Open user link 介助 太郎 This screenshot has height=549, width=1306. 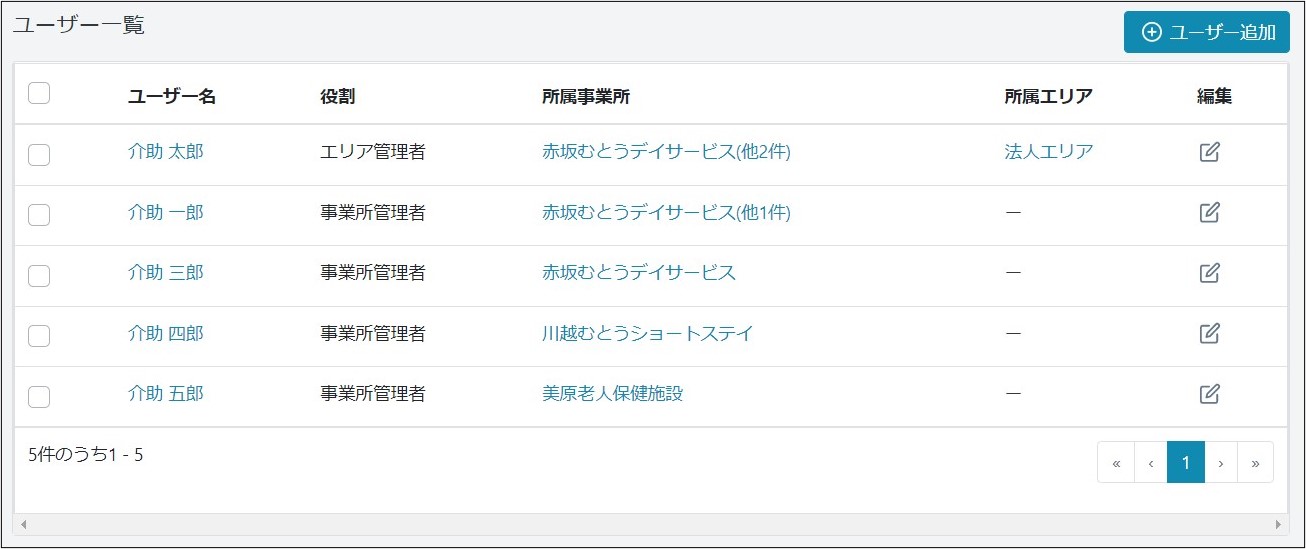(165, 152)
